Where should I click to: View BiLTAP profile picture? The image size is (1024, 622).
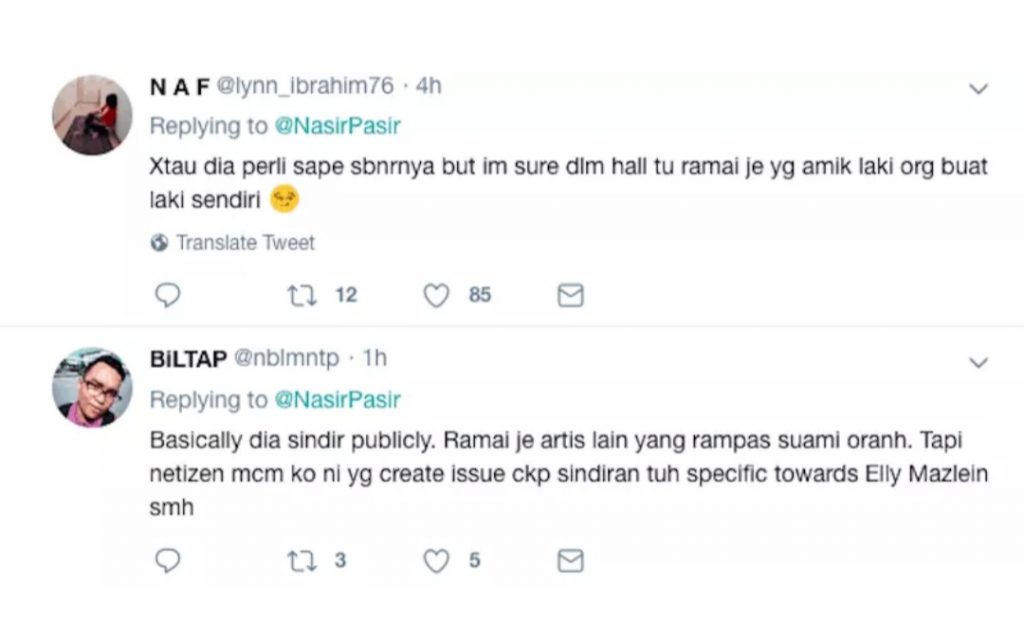tap(92, 387)
